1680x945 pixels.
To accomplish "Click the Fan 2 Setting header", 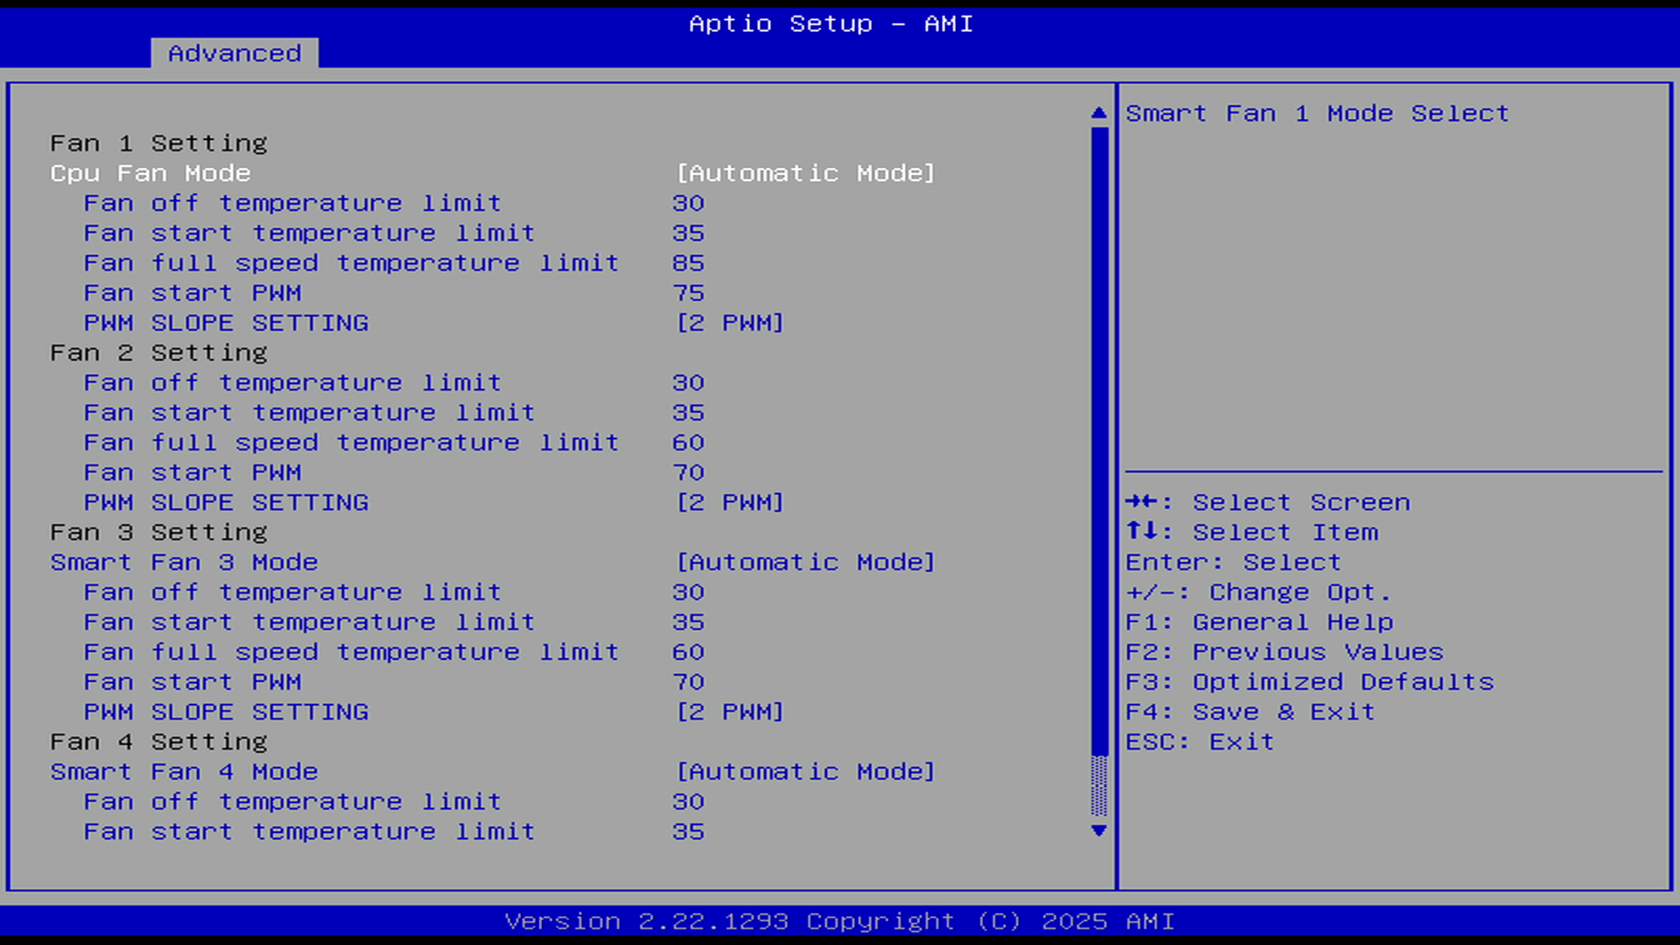I will pyautogui.click(x=159, y=353).
